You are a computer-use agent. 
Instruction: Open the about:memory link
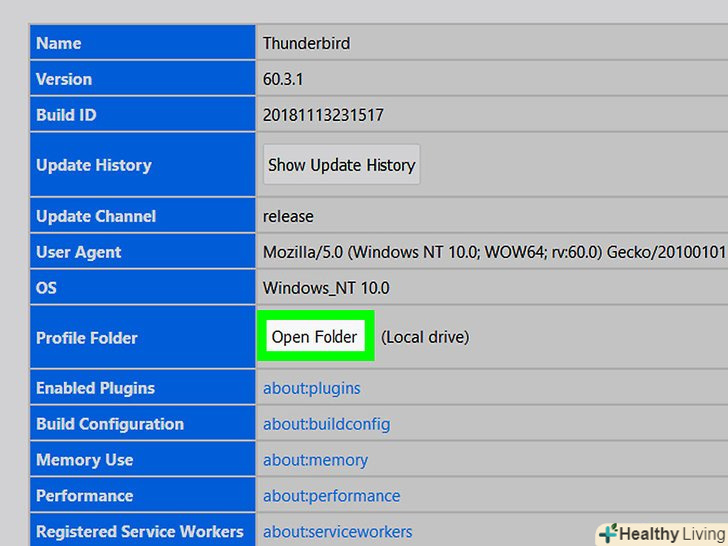[x=315, y=460]
